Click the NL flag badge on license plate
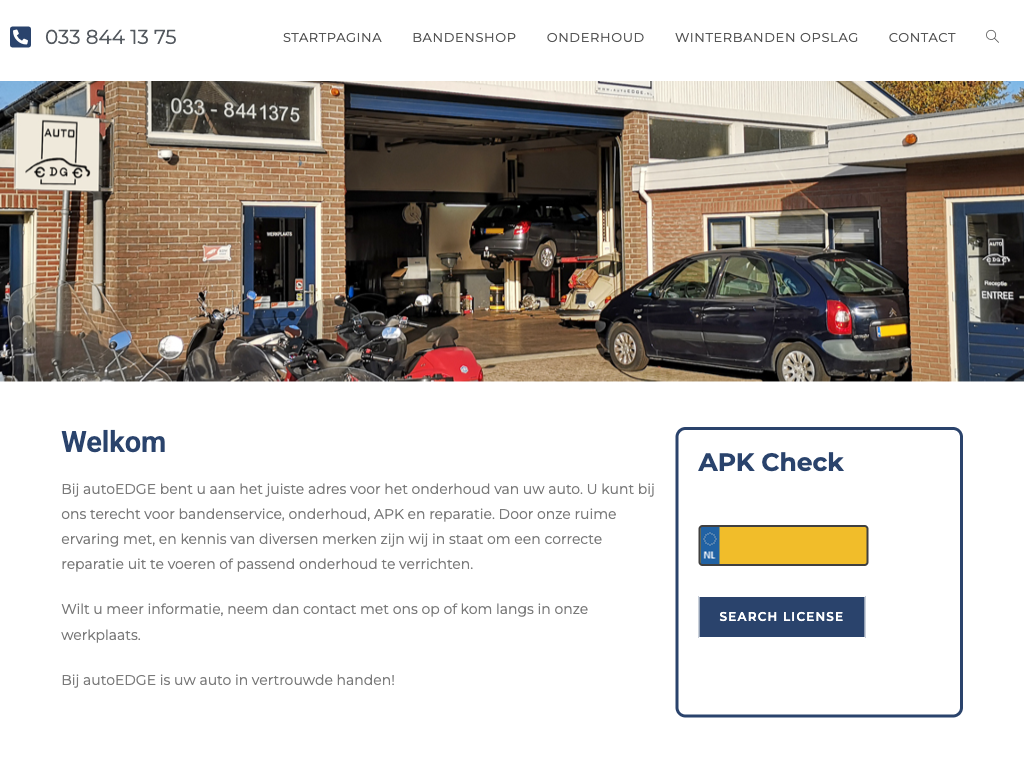1024x768 pixels. (710, 545)
